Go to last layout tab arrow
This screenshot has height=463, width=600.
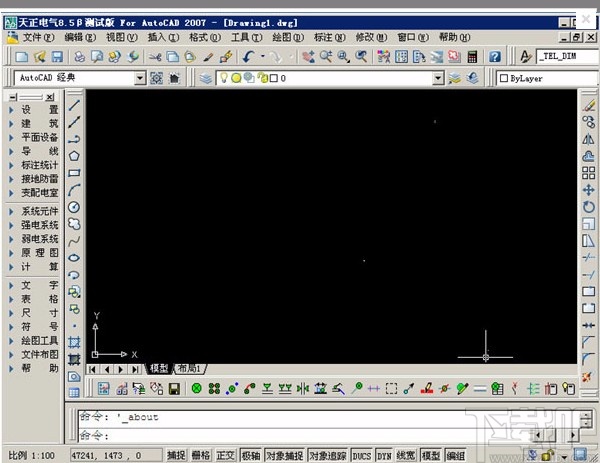tap(135, 369)
